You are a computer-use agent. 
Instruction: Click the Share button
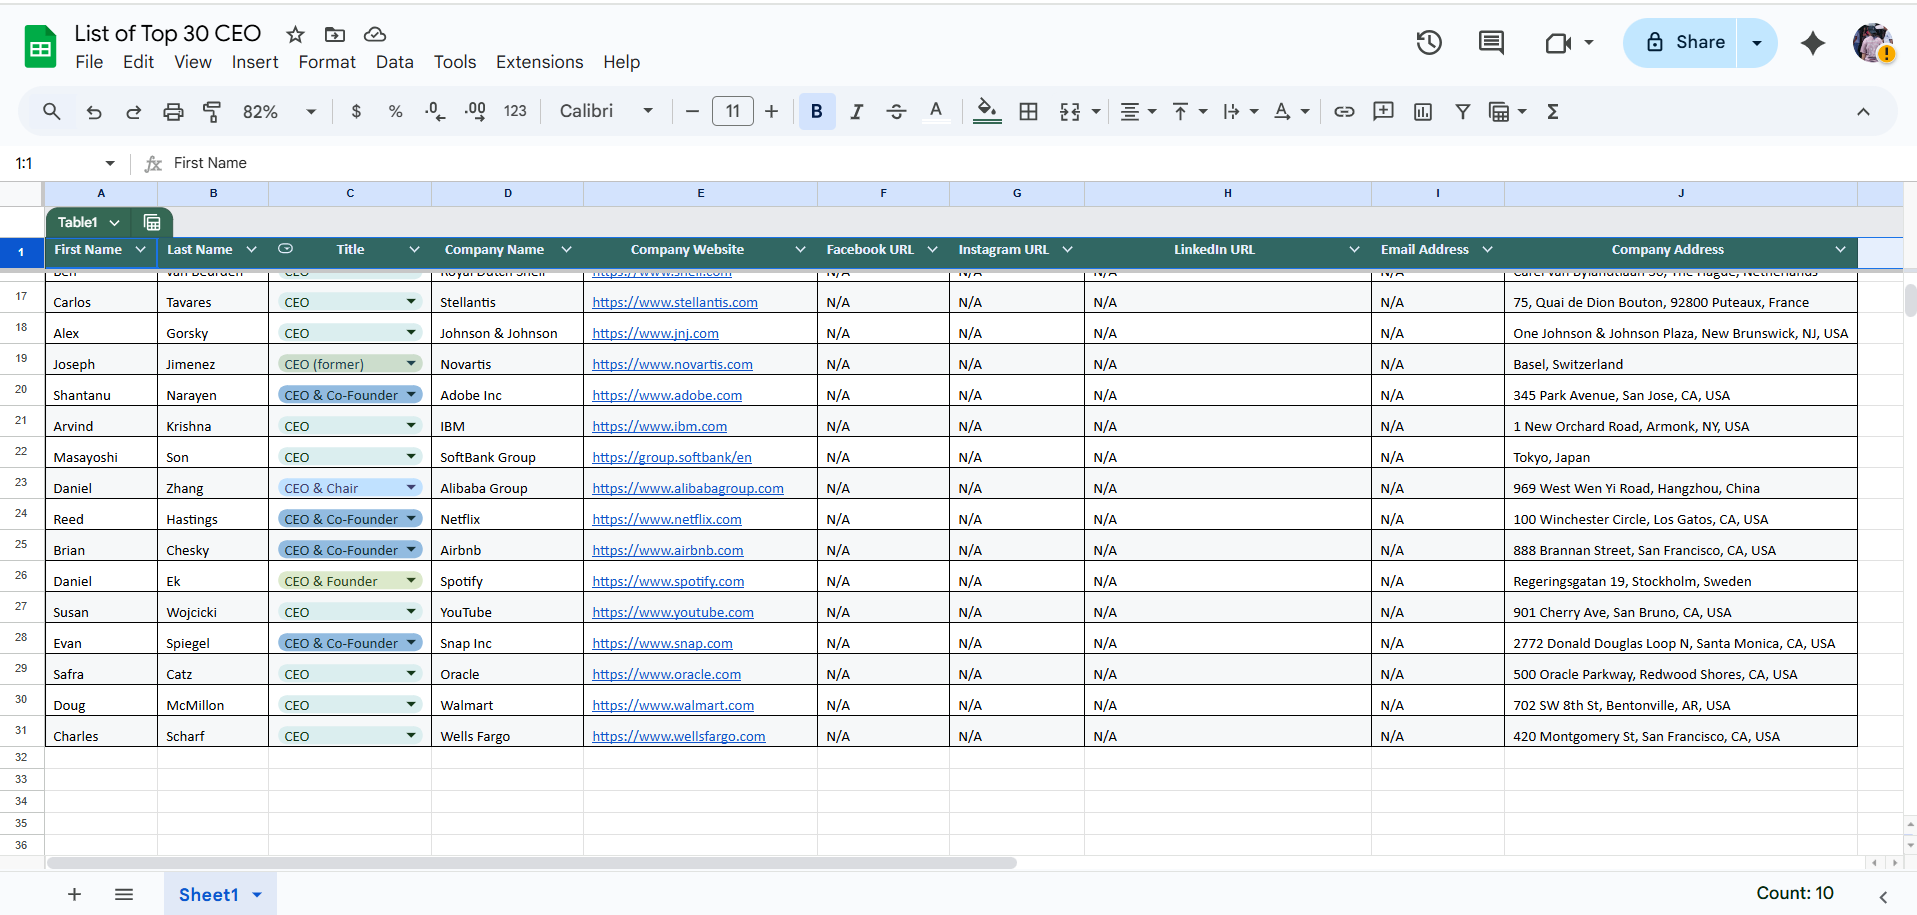pos(1684,43)
